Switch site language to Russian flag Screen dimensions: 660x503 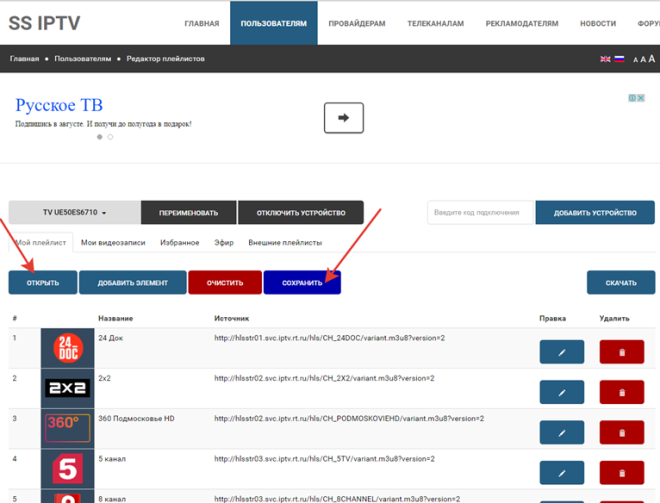point(619,59)
